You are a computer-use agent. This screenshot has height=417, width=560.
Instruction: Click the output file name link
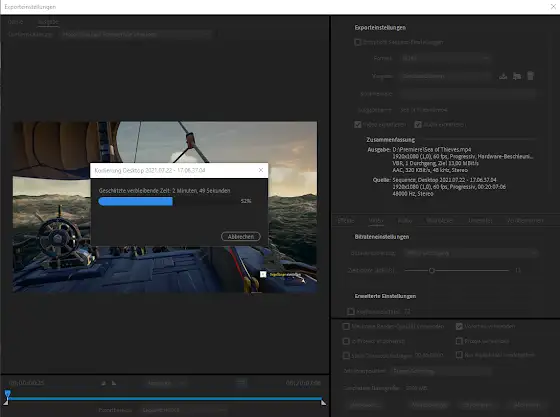pyautogui.click(x=424, y=110)
